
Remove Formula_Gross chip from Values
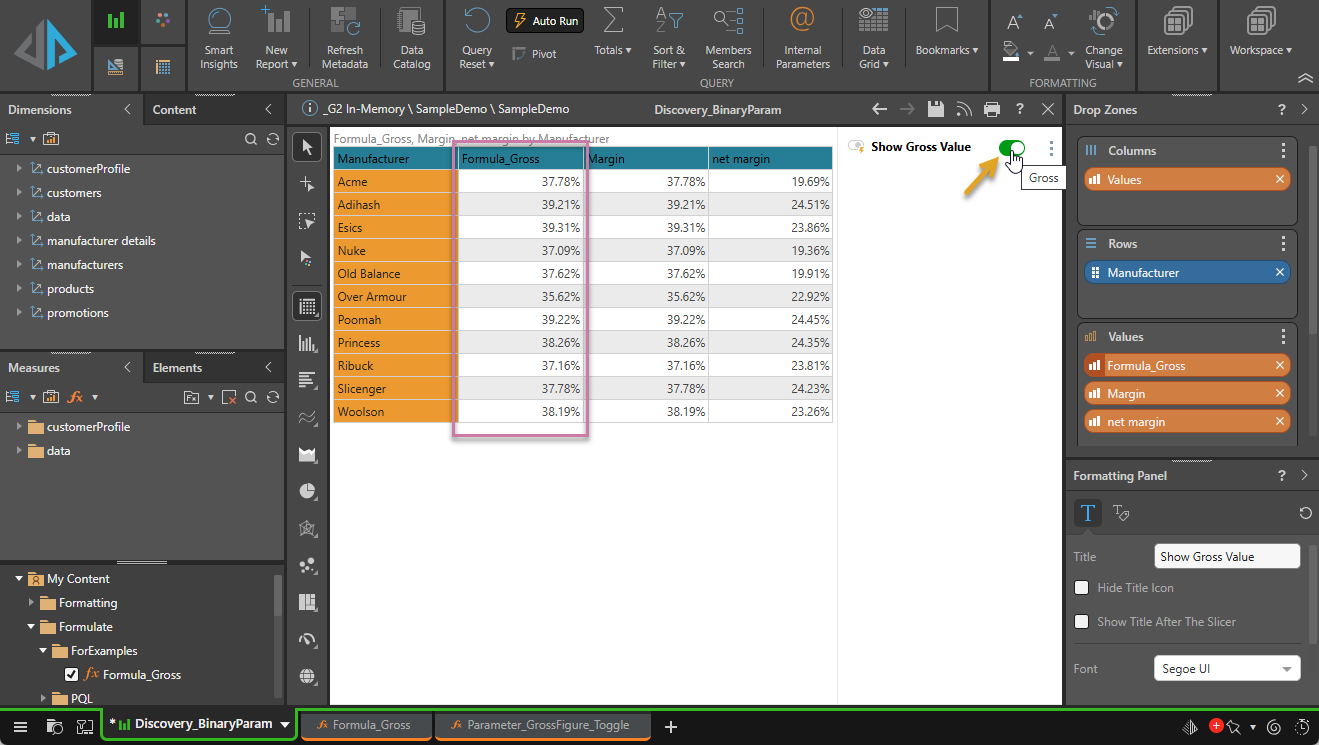click(1280, 366)
